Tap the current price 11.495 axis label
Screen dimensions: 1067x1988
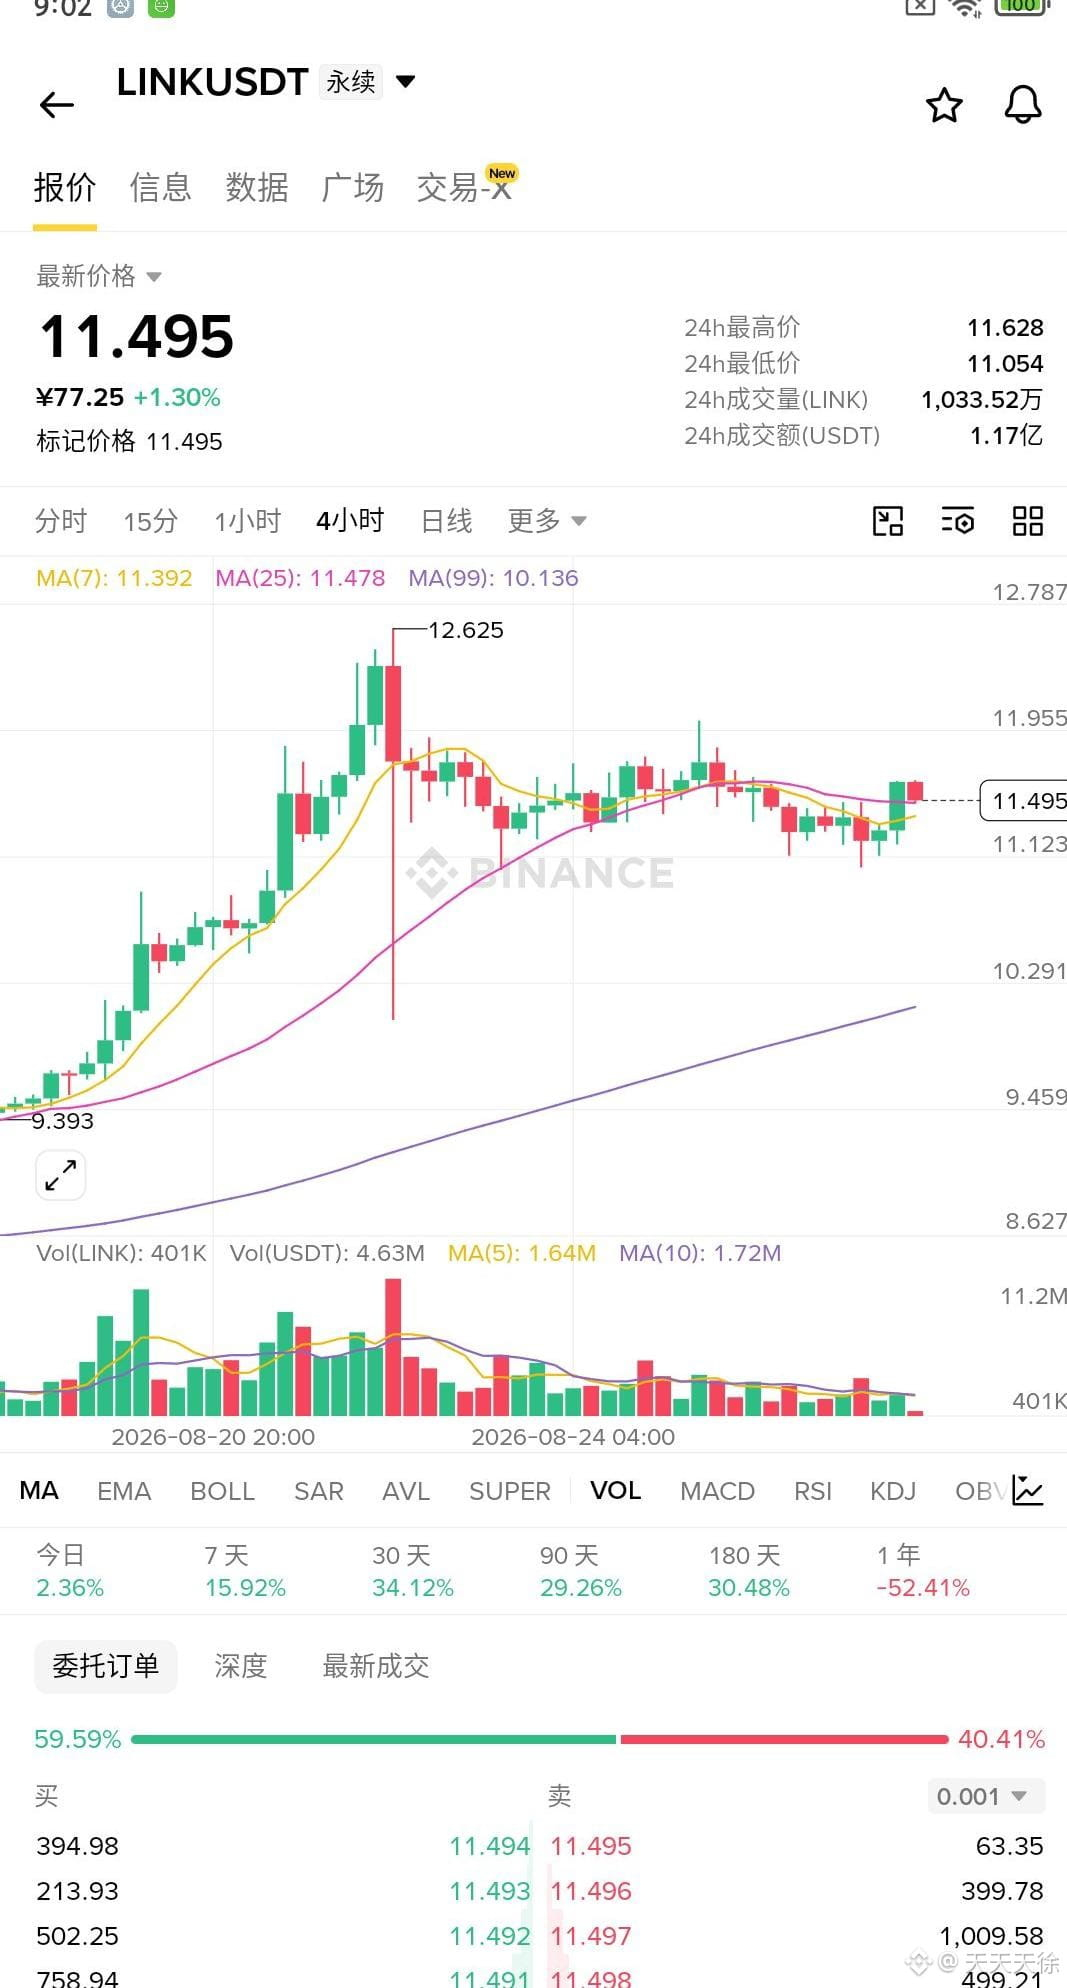click(x=1024, y=801)
